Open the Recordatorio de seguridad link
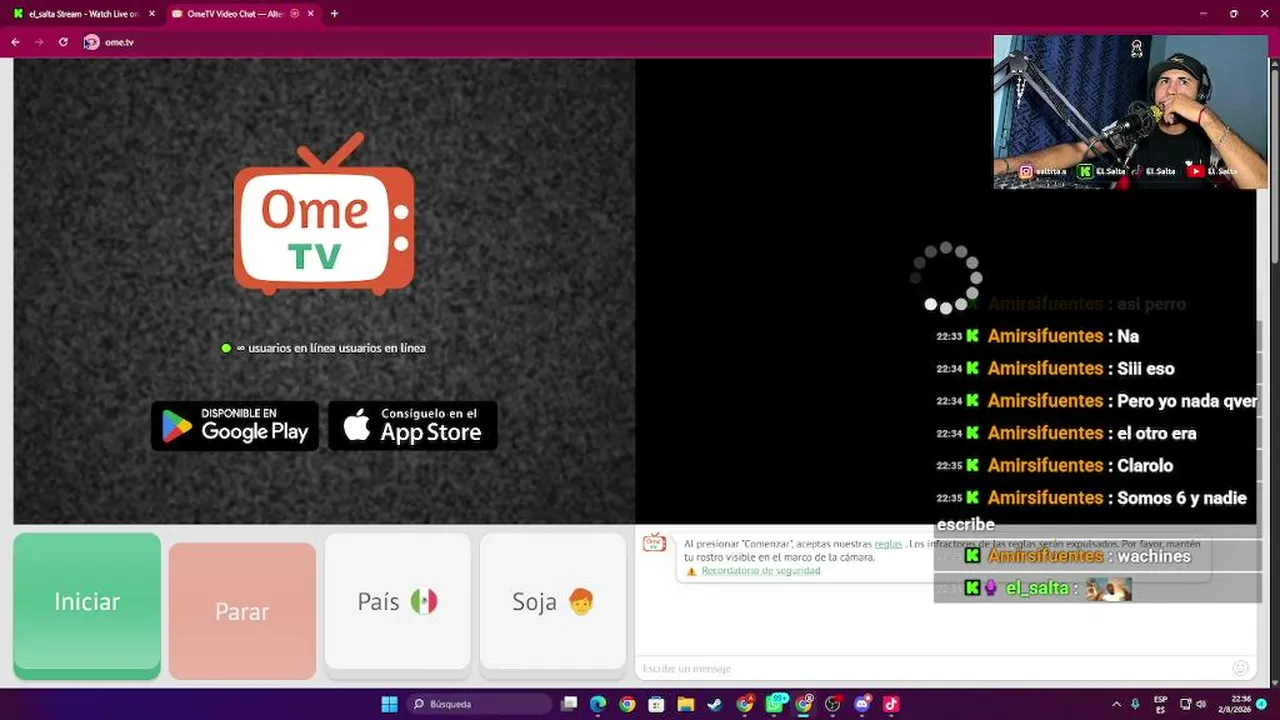This screenshot has width=1280, height=720. pos(761,571)
